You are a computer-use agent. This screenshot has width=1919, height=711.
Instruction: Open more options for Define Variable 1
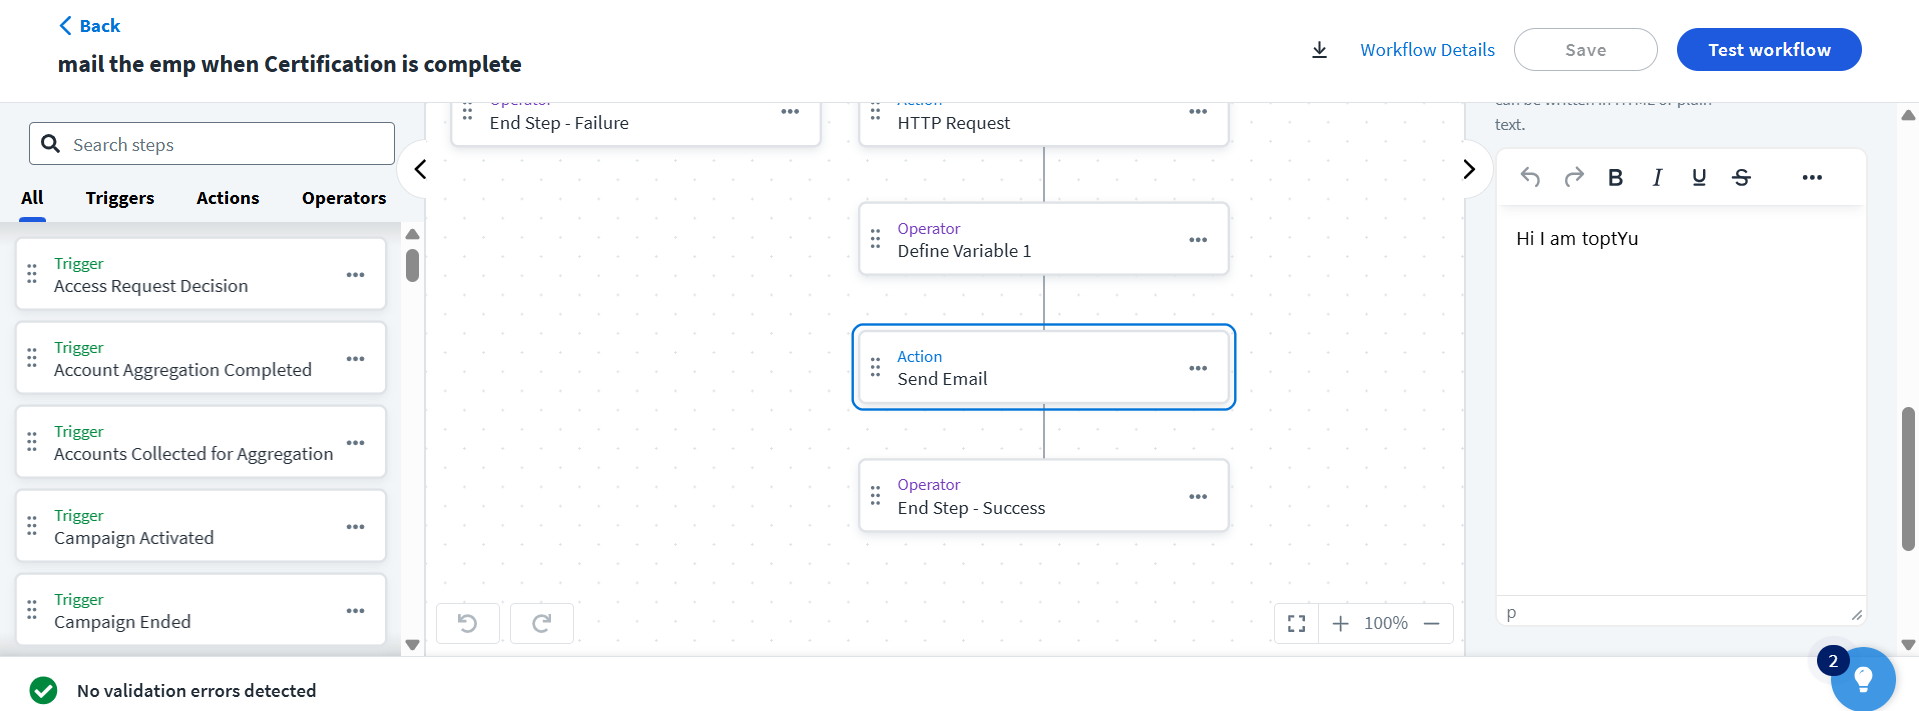point(1198,240)
